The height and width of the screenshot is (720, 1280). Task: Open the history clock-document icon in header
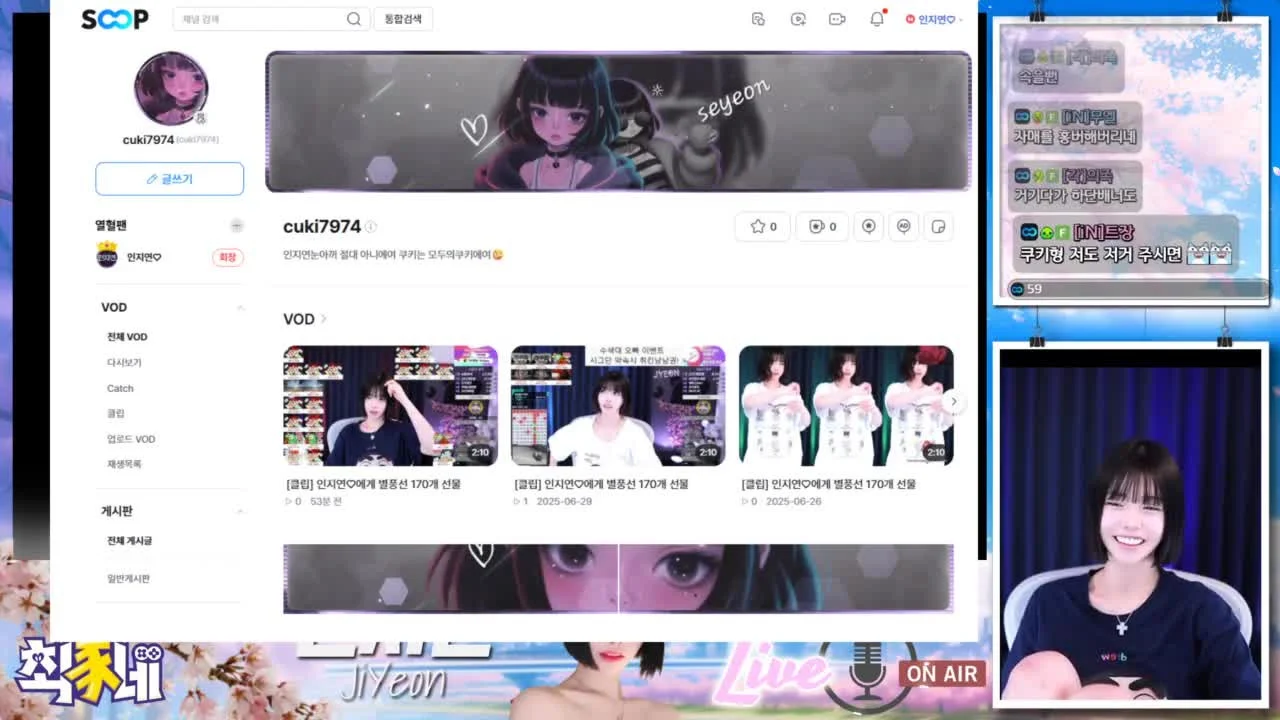pyautogui.click(x=758, y=19)
